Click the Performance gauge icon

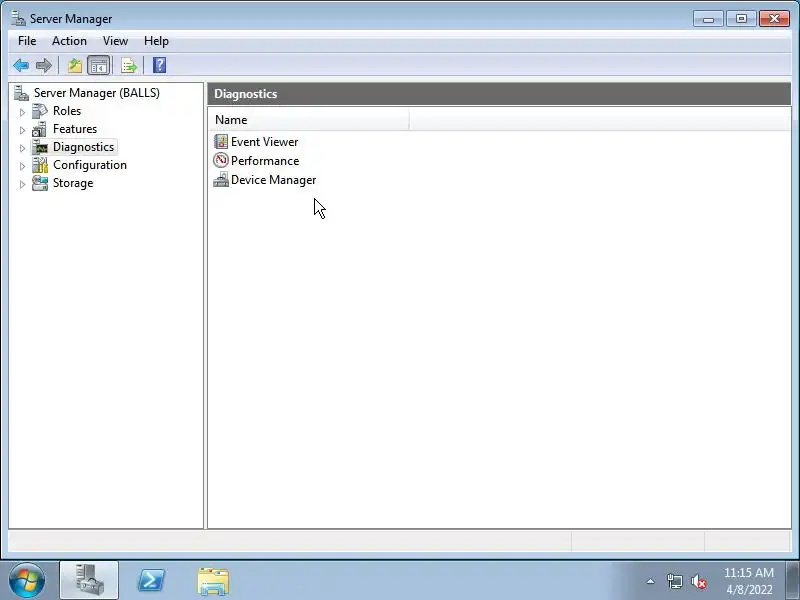[221, 160]
